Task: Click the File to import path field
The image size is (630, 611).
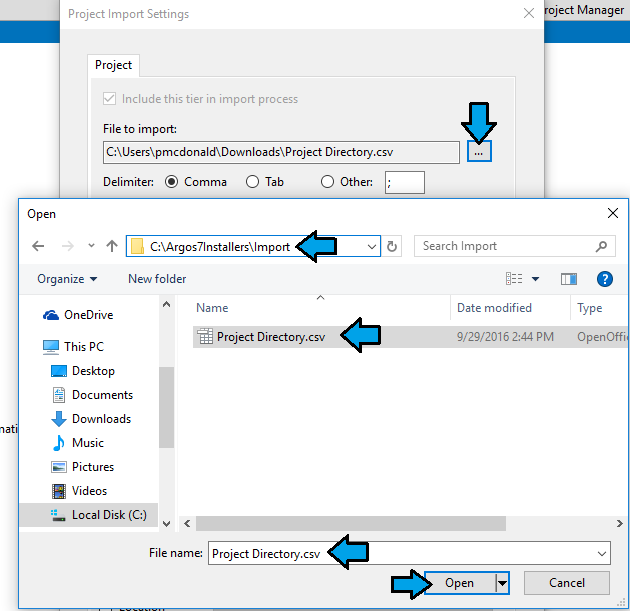Action: 281,152
